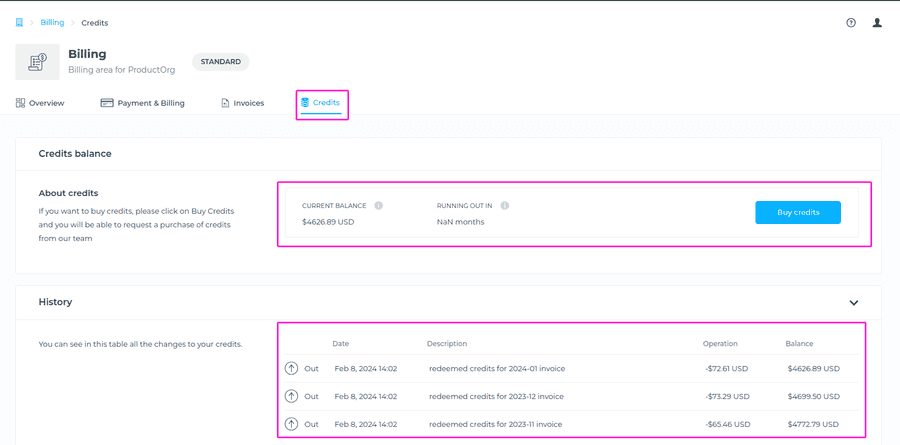Click the Out arrow icon for 2023-11 invoice
This screenshot has height=445, width=900.
[291, 424]
